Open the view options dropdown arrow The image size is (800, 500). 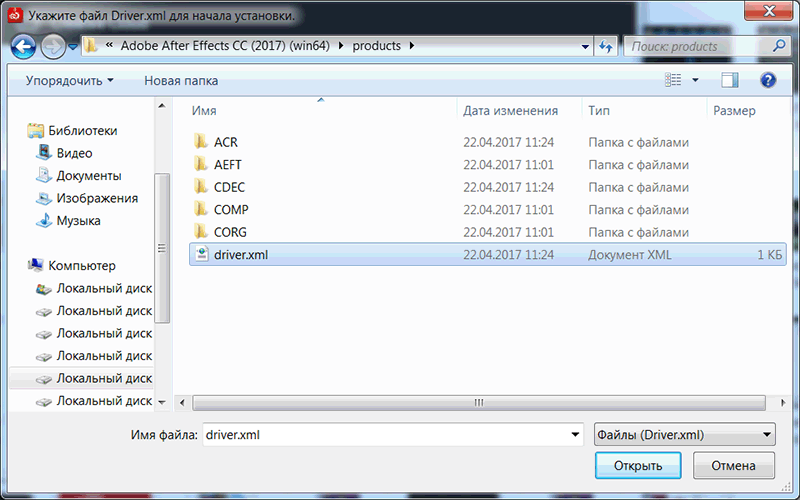(x=695, y=80)
